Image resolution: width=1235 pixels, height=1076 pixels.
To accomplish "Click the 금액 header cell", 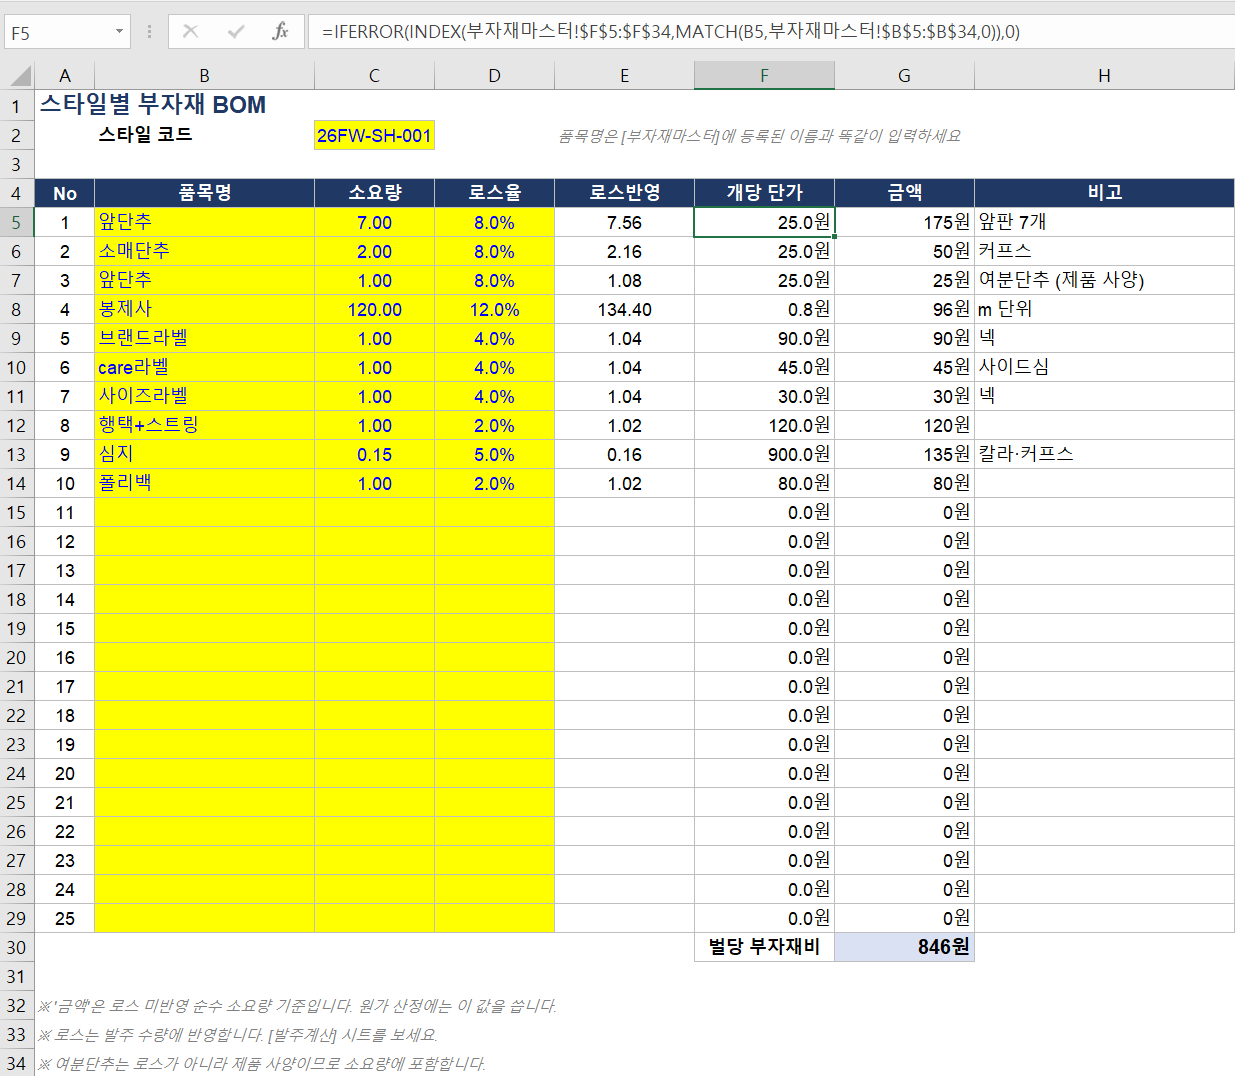I will pos(904,193).
